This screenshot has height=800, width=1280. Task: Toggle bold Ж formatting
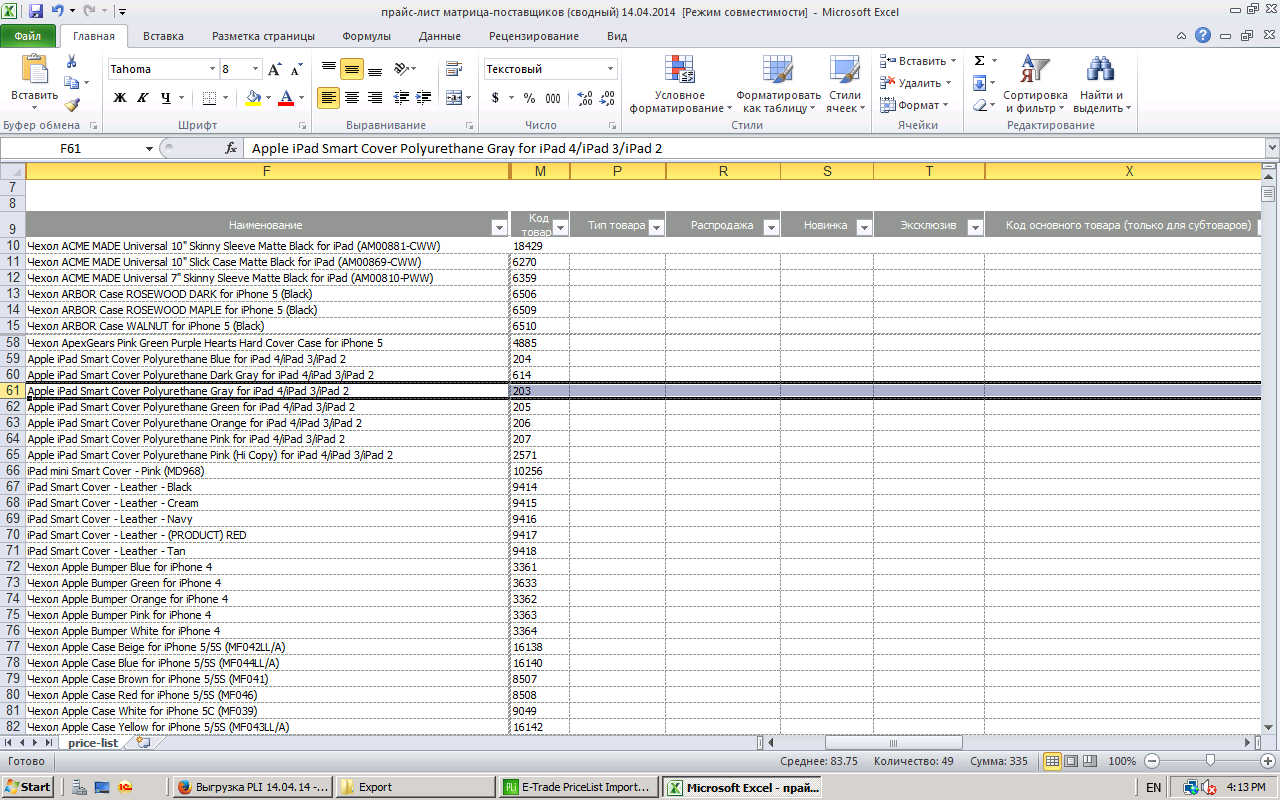click(120, 98)
